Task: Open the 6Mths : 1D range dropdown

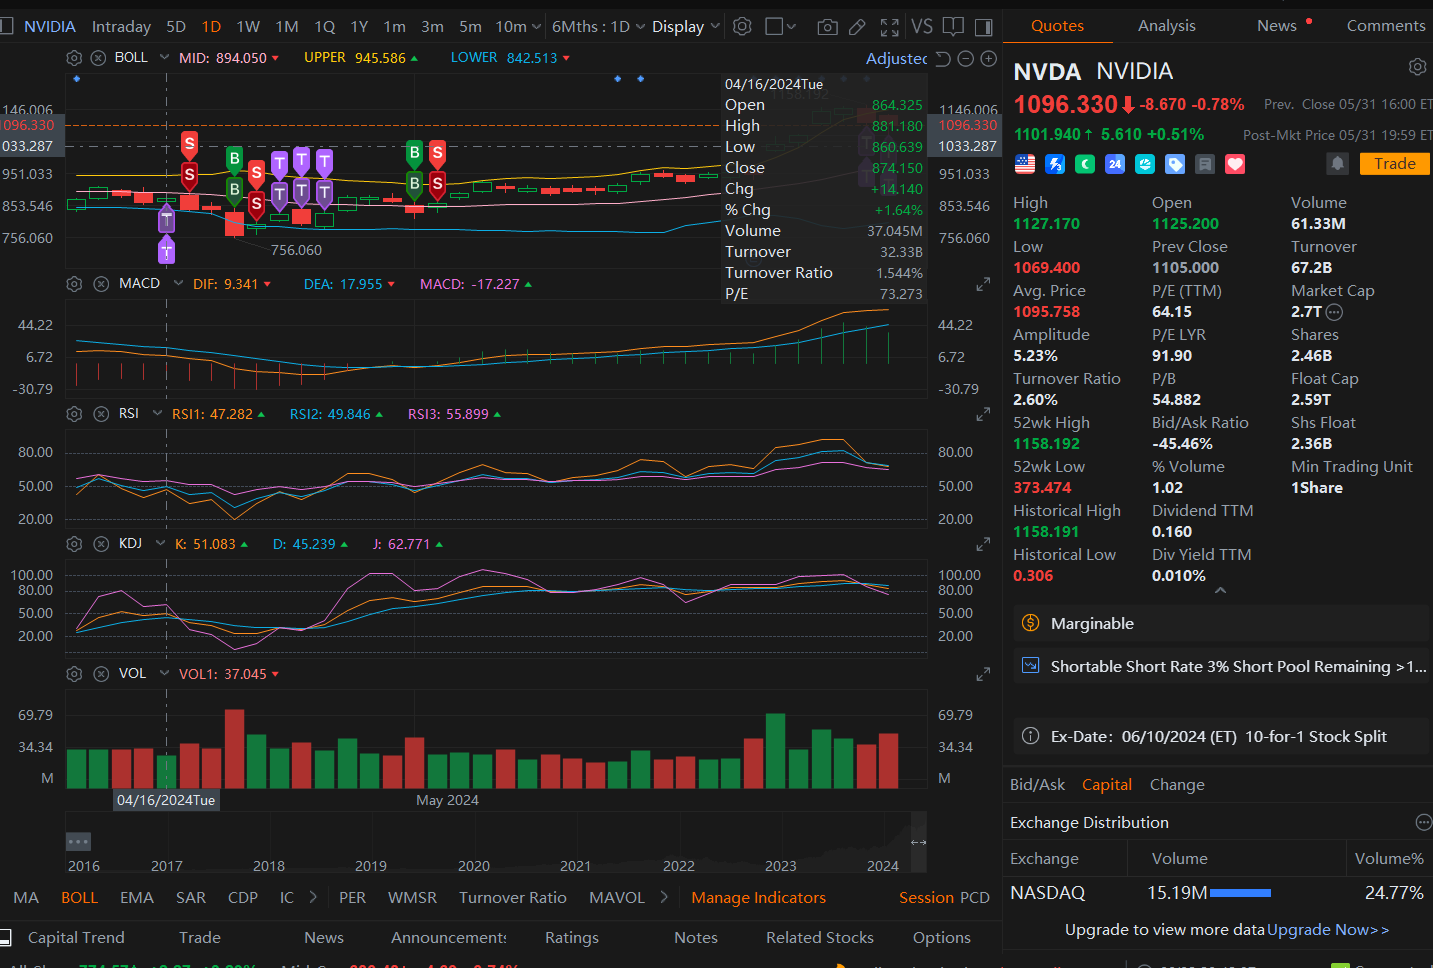Action: 598,27
